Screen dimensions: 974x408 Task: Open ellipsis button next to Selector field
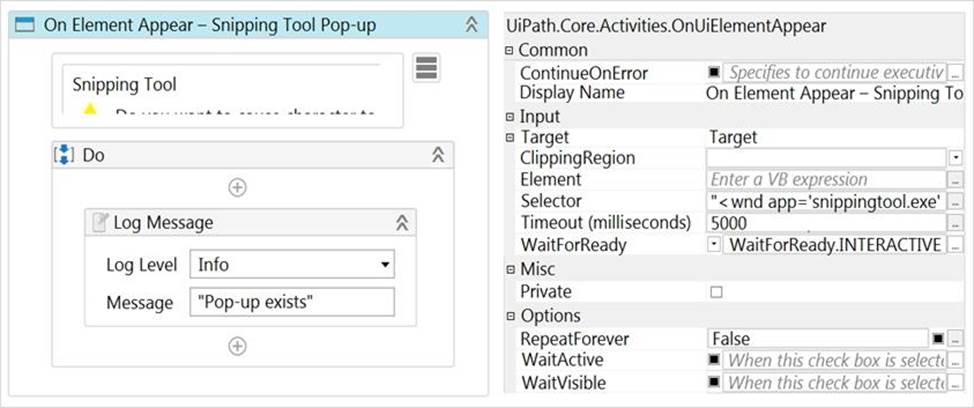pos(955,201)
